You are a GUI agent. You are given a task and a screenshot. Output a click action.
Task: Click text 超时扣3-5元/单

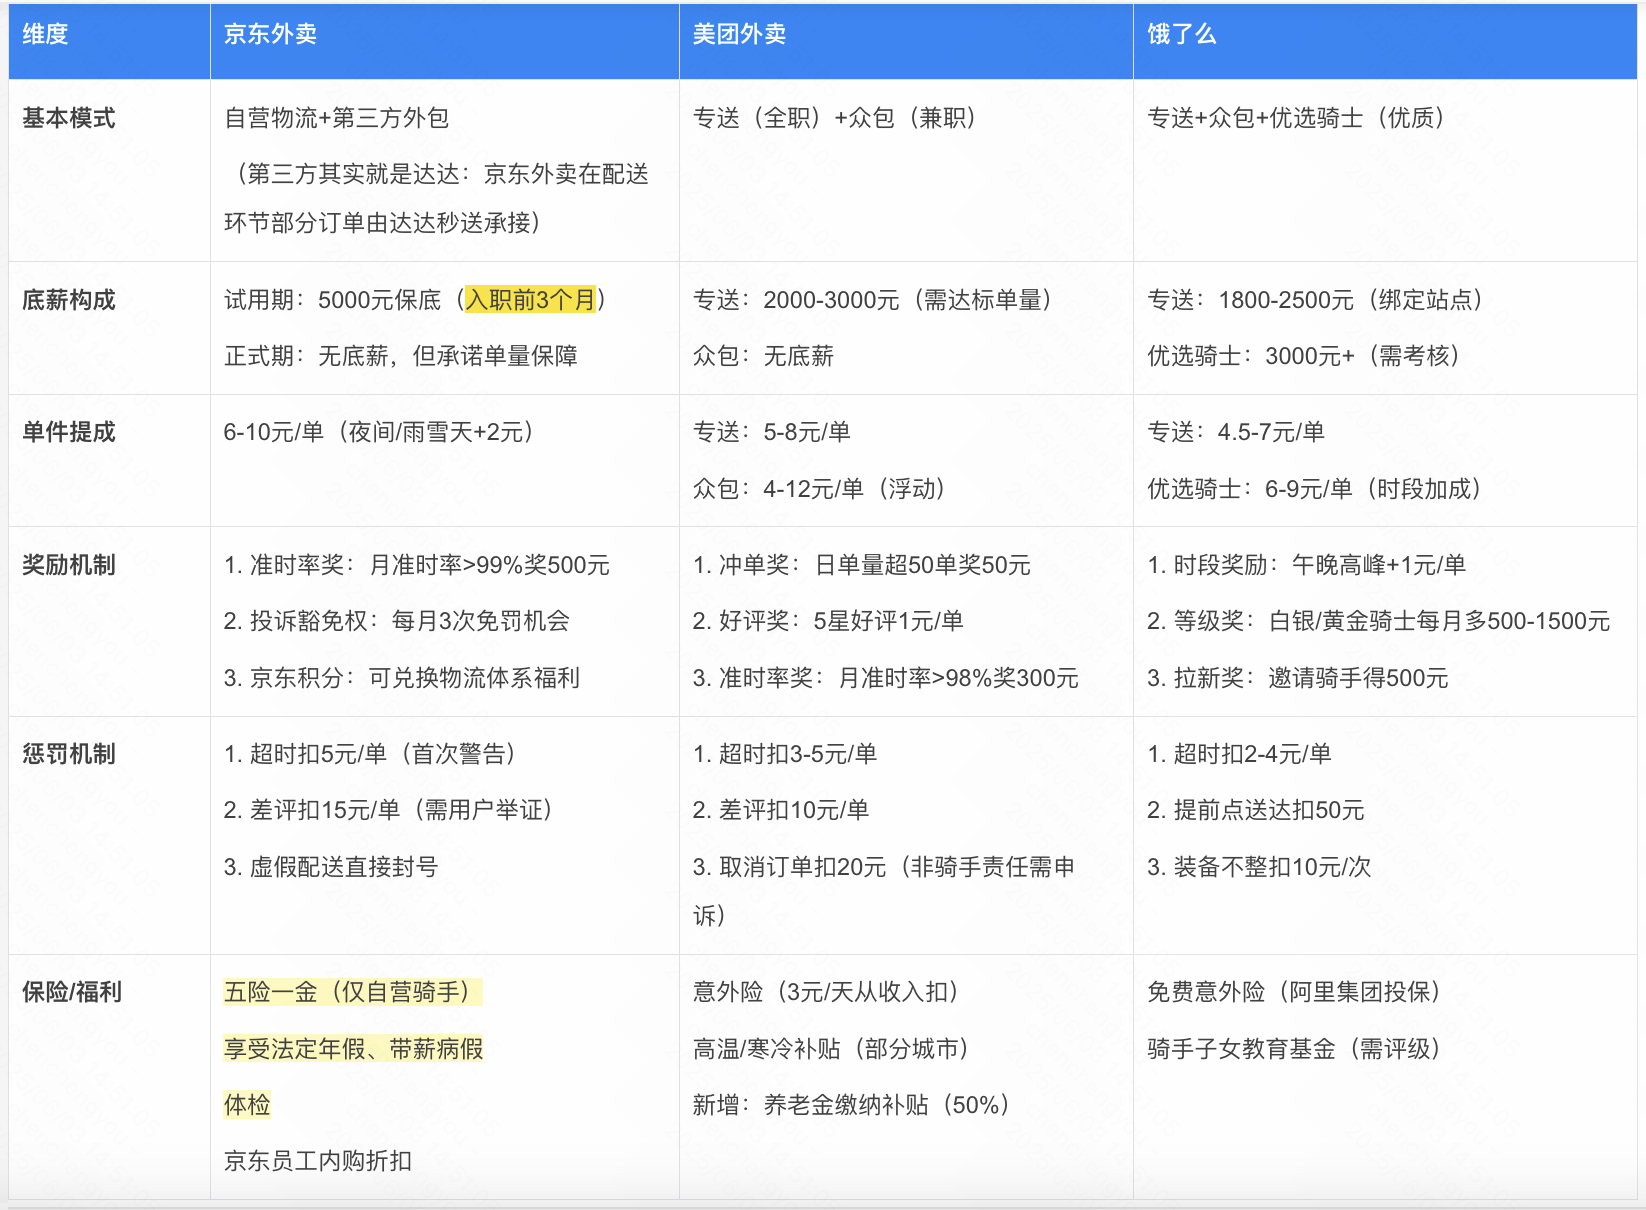[798, 754]
